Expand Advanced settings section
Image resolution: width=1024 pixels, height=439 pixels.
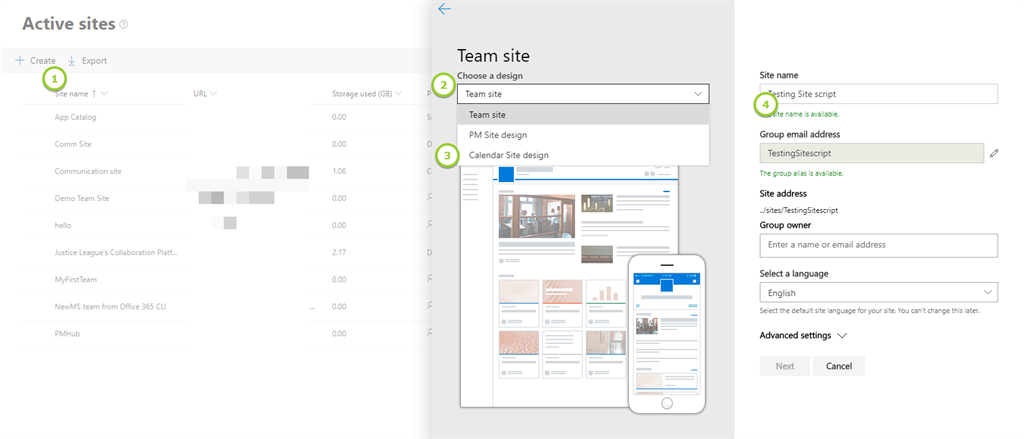click(803, 336)
